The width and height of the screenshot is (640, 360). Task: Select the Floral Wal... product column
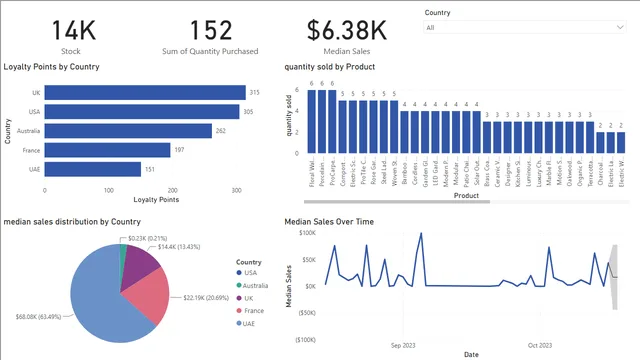[311, 122]
